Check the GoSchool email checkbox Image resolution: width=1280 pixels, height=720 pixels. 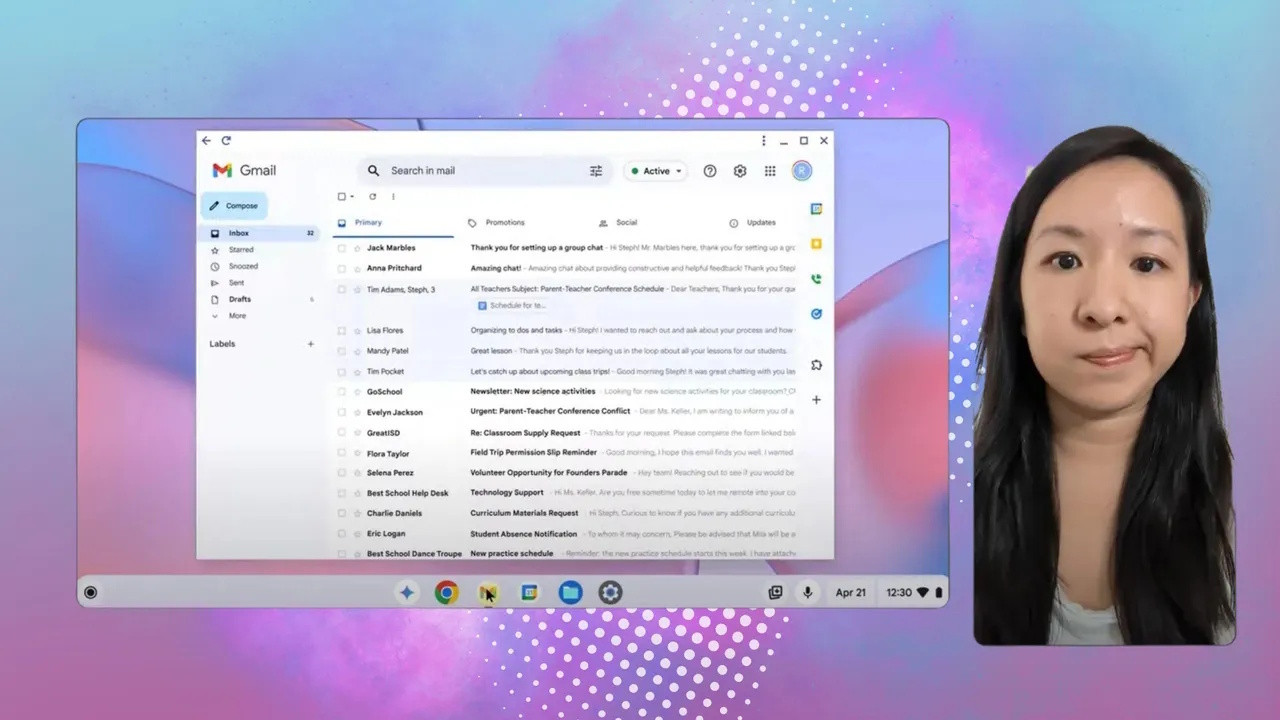tap(342, 392)
